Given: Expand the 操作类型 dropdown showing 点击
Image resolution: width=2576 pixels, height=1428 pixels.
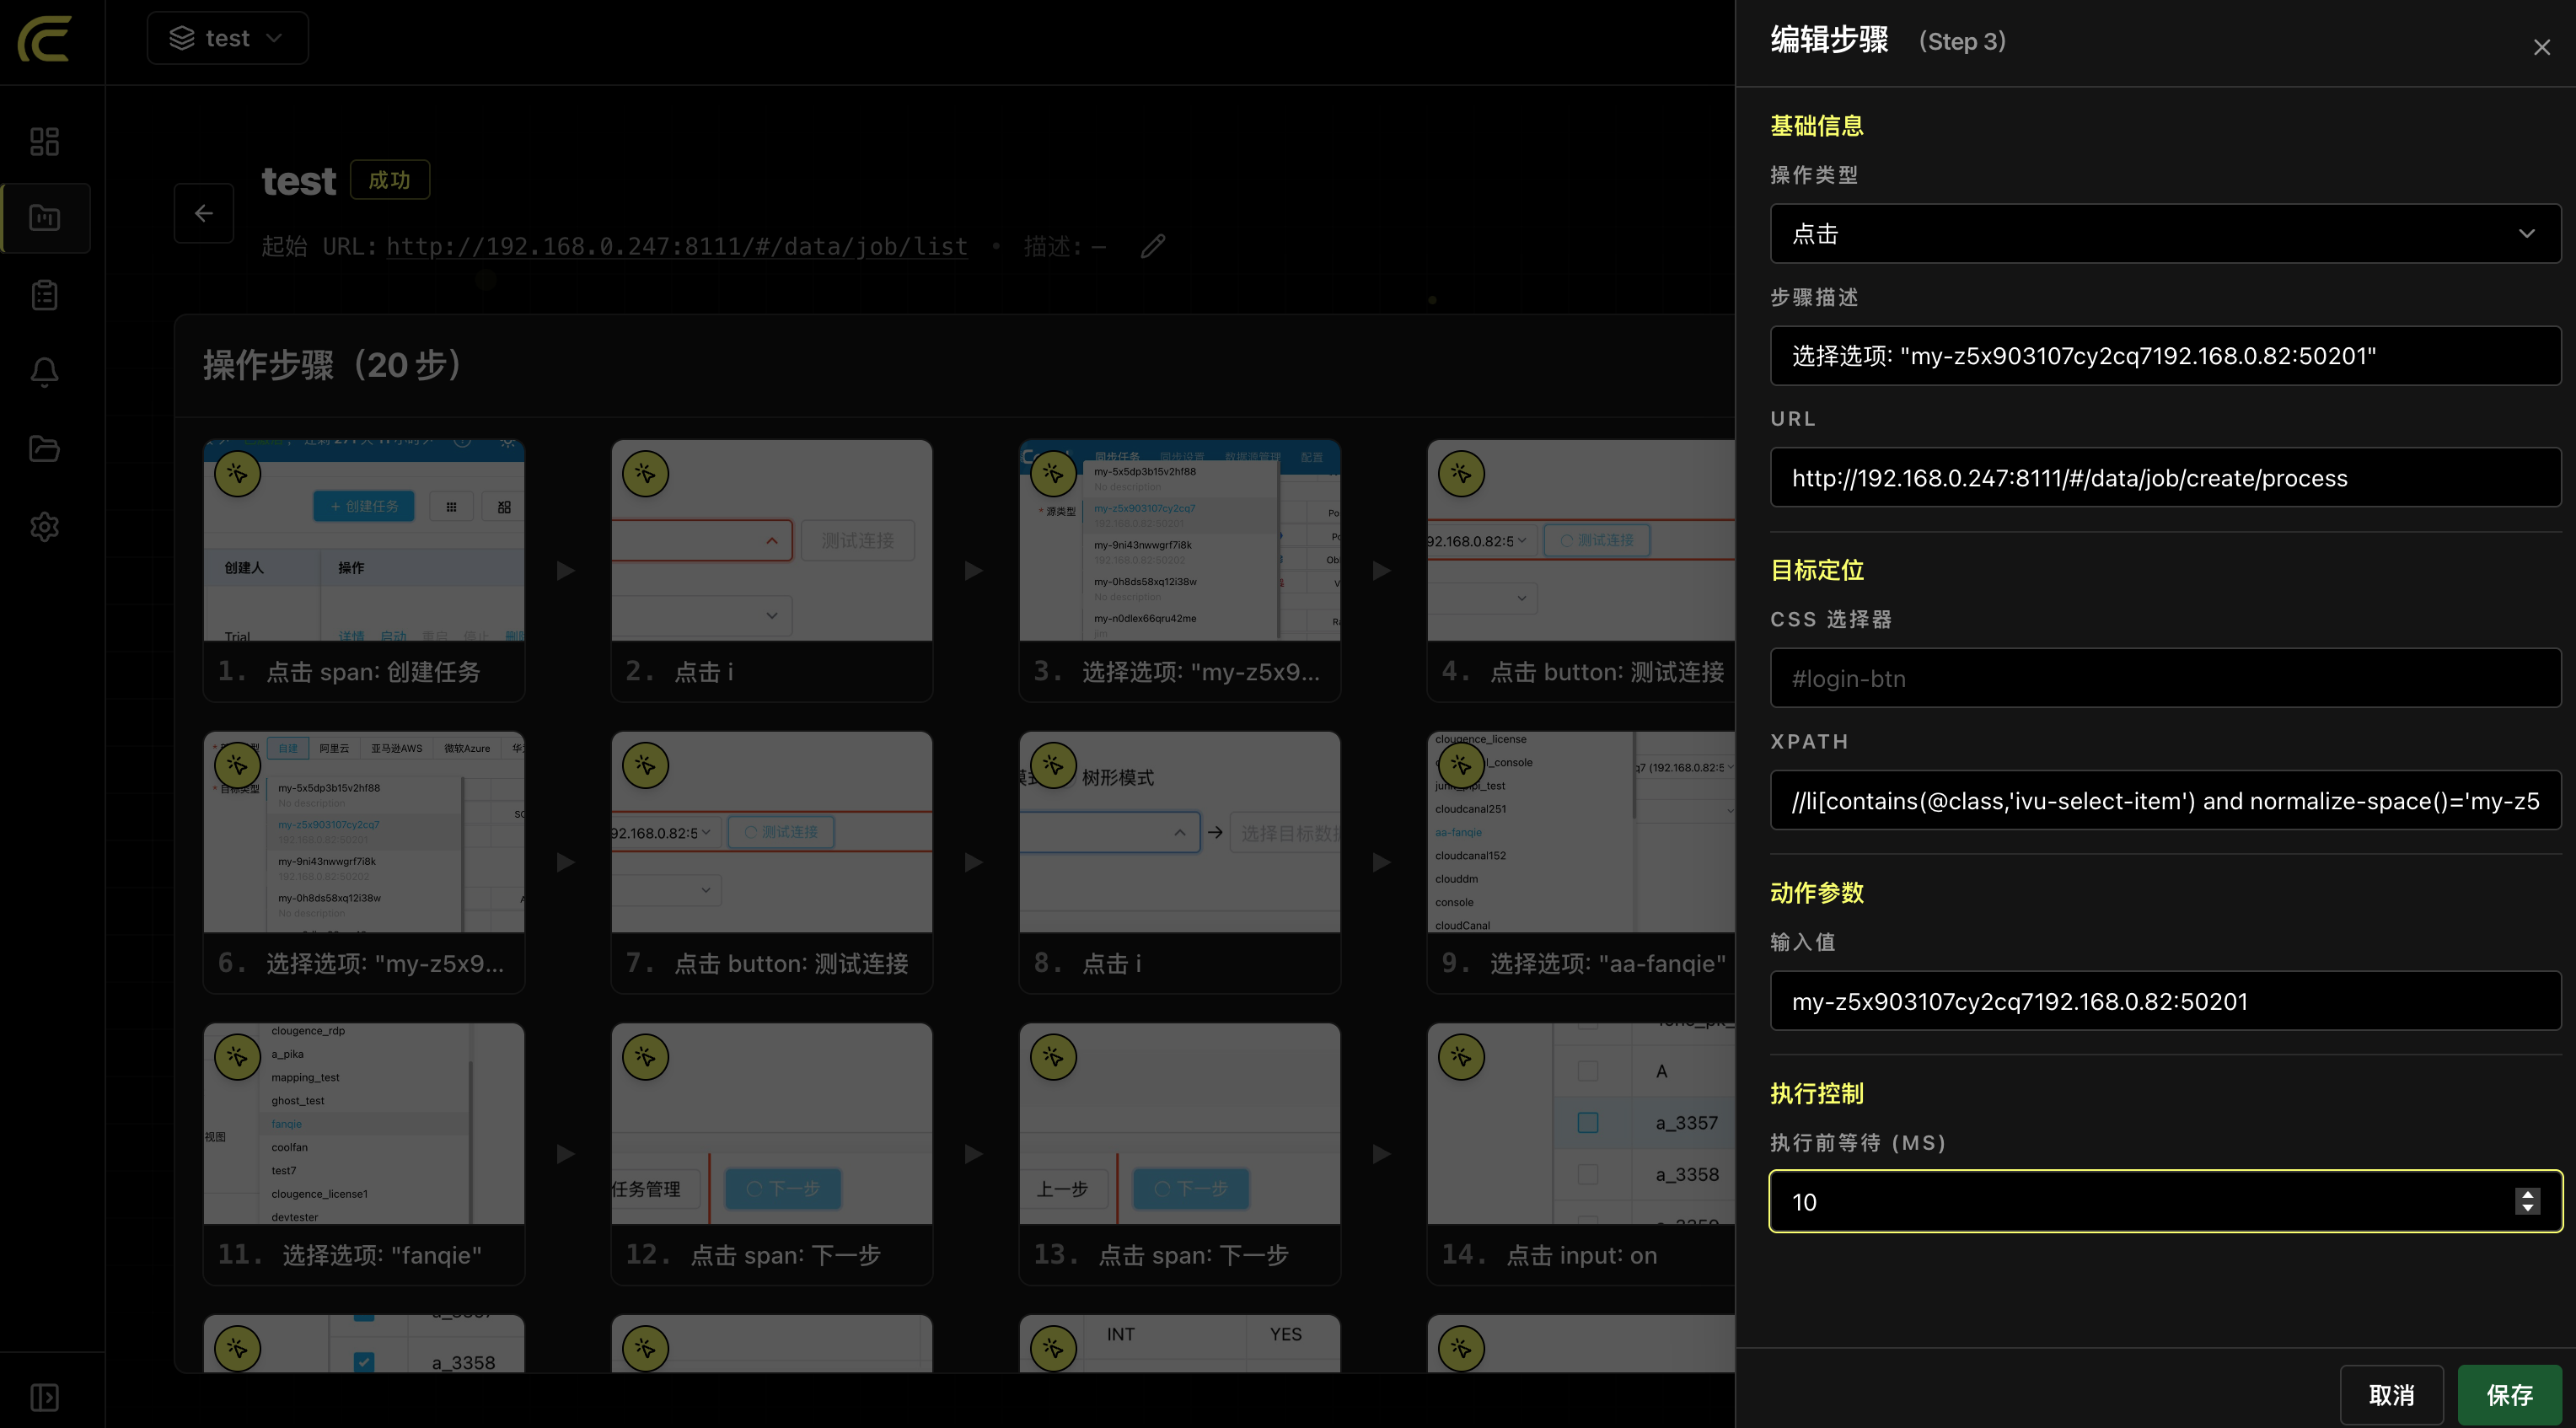Looking at the screenshot, I should pyautogui.click(x=2165, y=234).
